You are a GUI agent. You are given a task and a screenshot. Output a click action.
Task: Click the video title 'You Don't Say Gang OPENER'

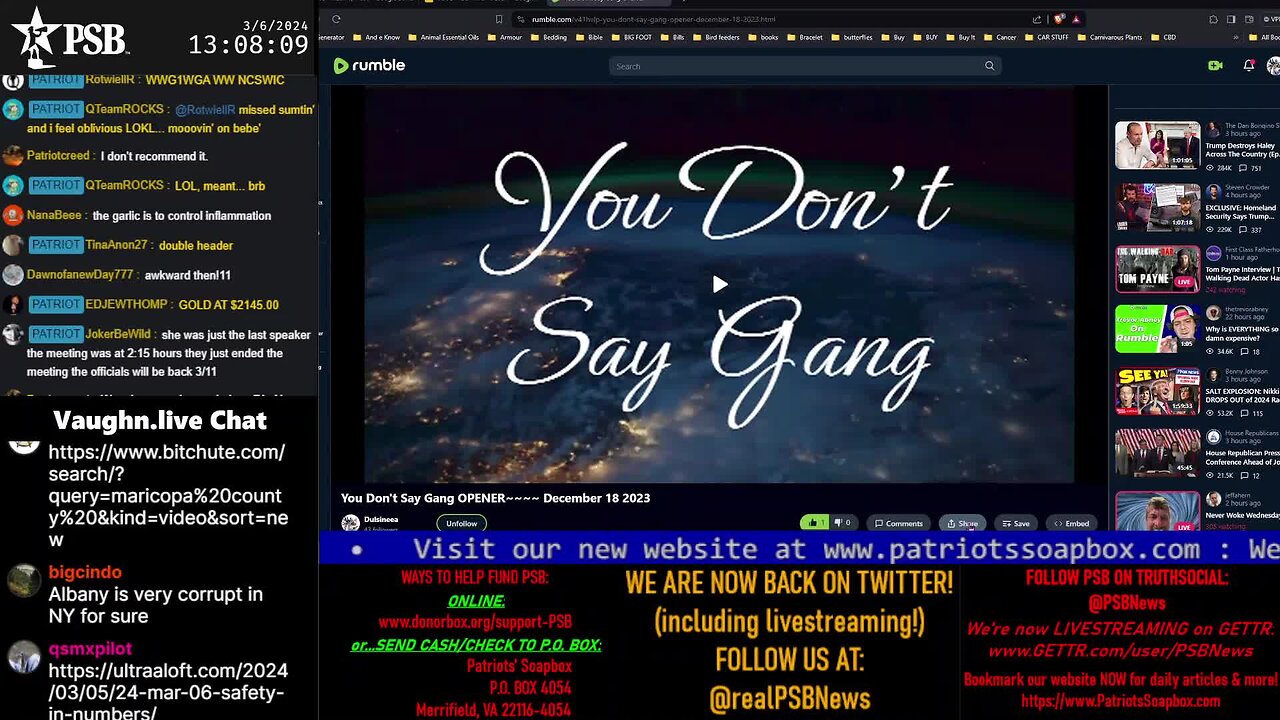[495, 498]
